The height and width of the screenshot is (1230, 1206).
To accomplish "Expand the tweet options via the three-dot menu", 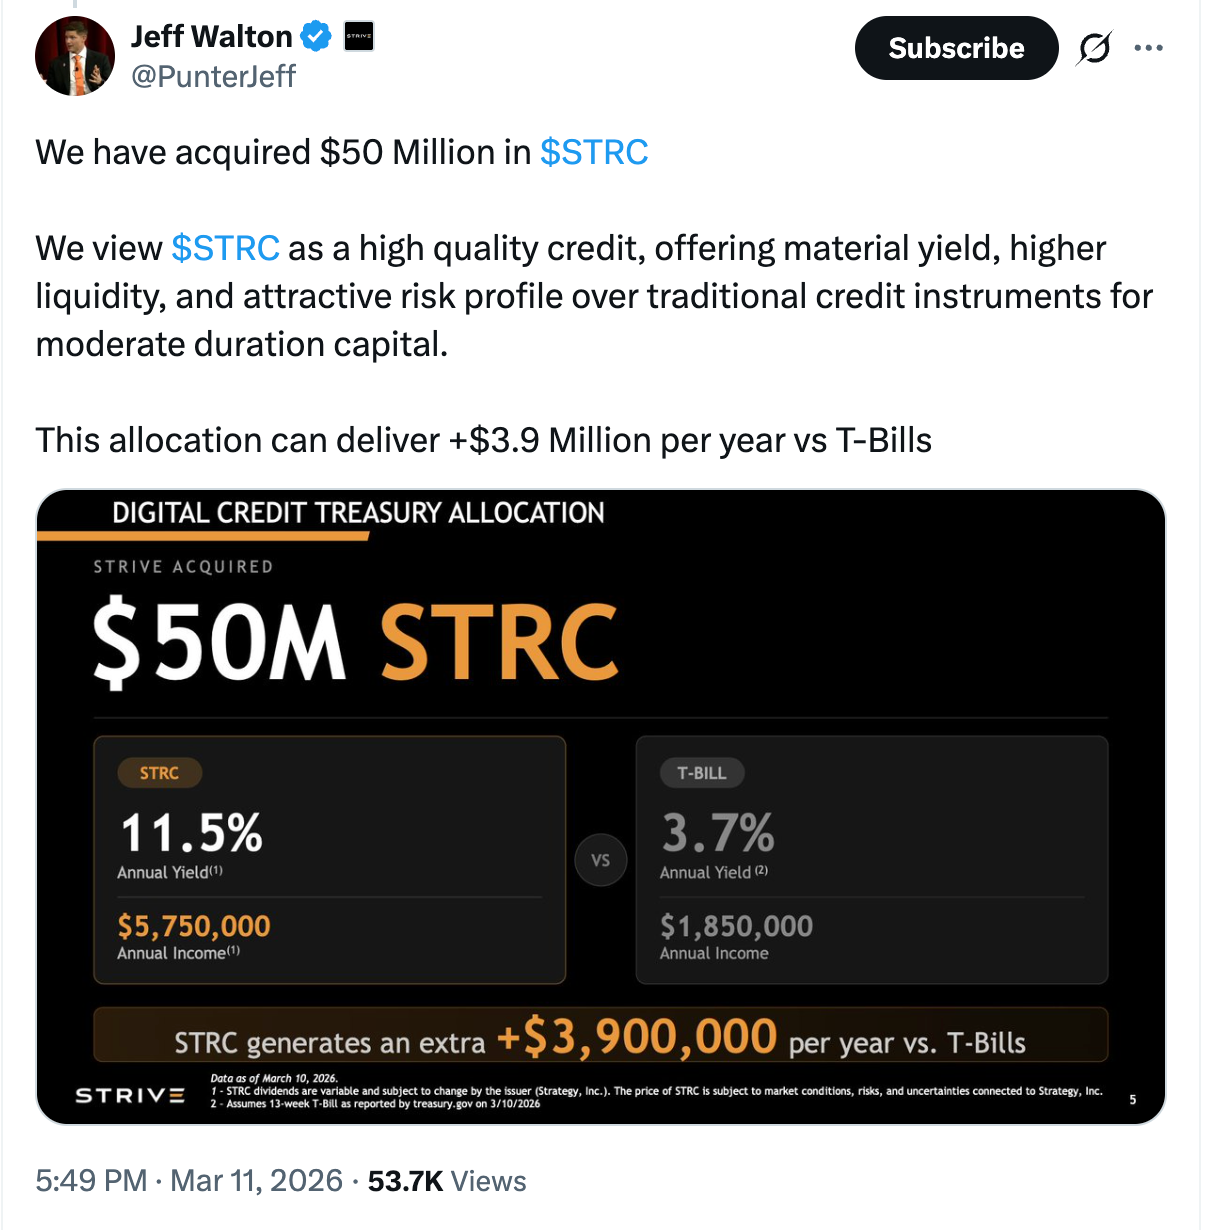I will coord(1148,47).
